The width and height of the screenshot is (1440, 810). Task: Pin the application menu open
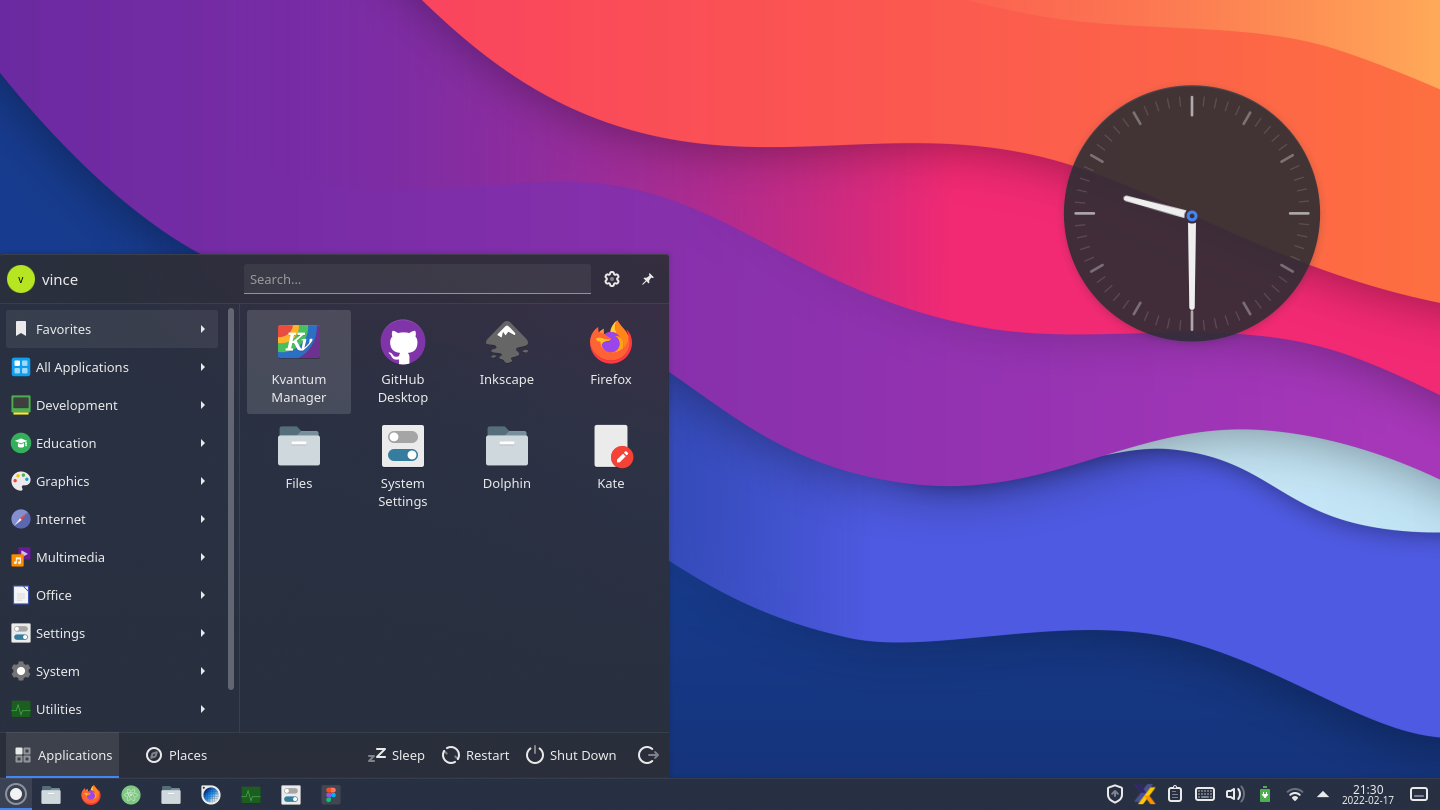[648, 279]
